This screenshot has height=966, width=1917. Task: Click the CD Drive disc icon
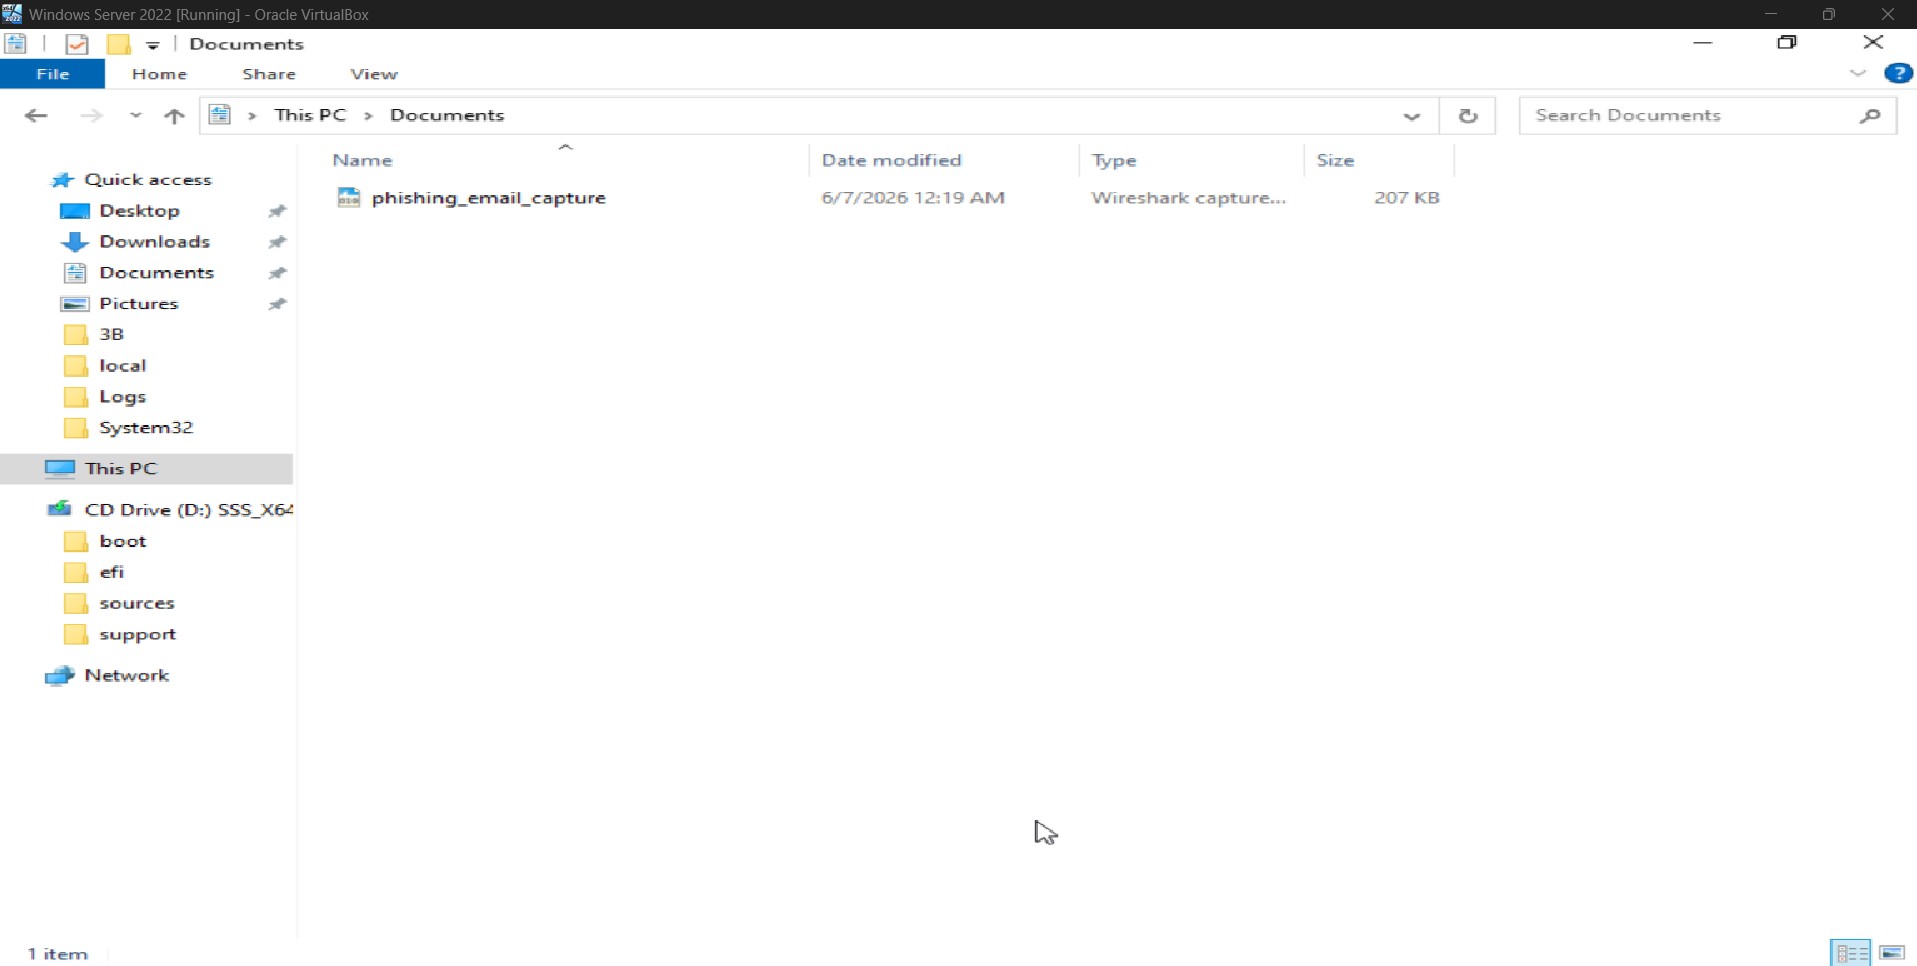point(60,510)
